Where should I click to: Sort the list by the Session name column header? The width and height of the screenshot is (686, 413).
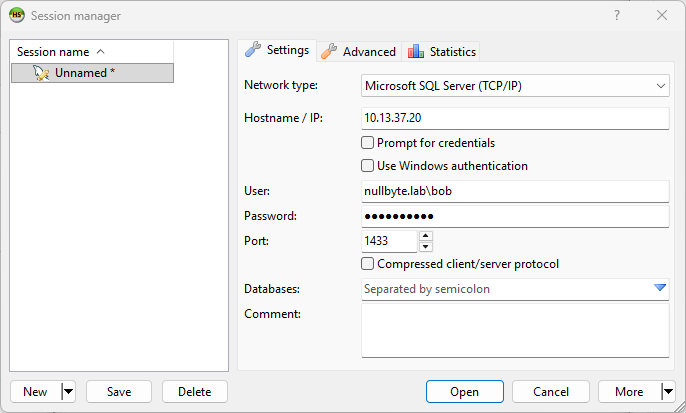(91, 52)
